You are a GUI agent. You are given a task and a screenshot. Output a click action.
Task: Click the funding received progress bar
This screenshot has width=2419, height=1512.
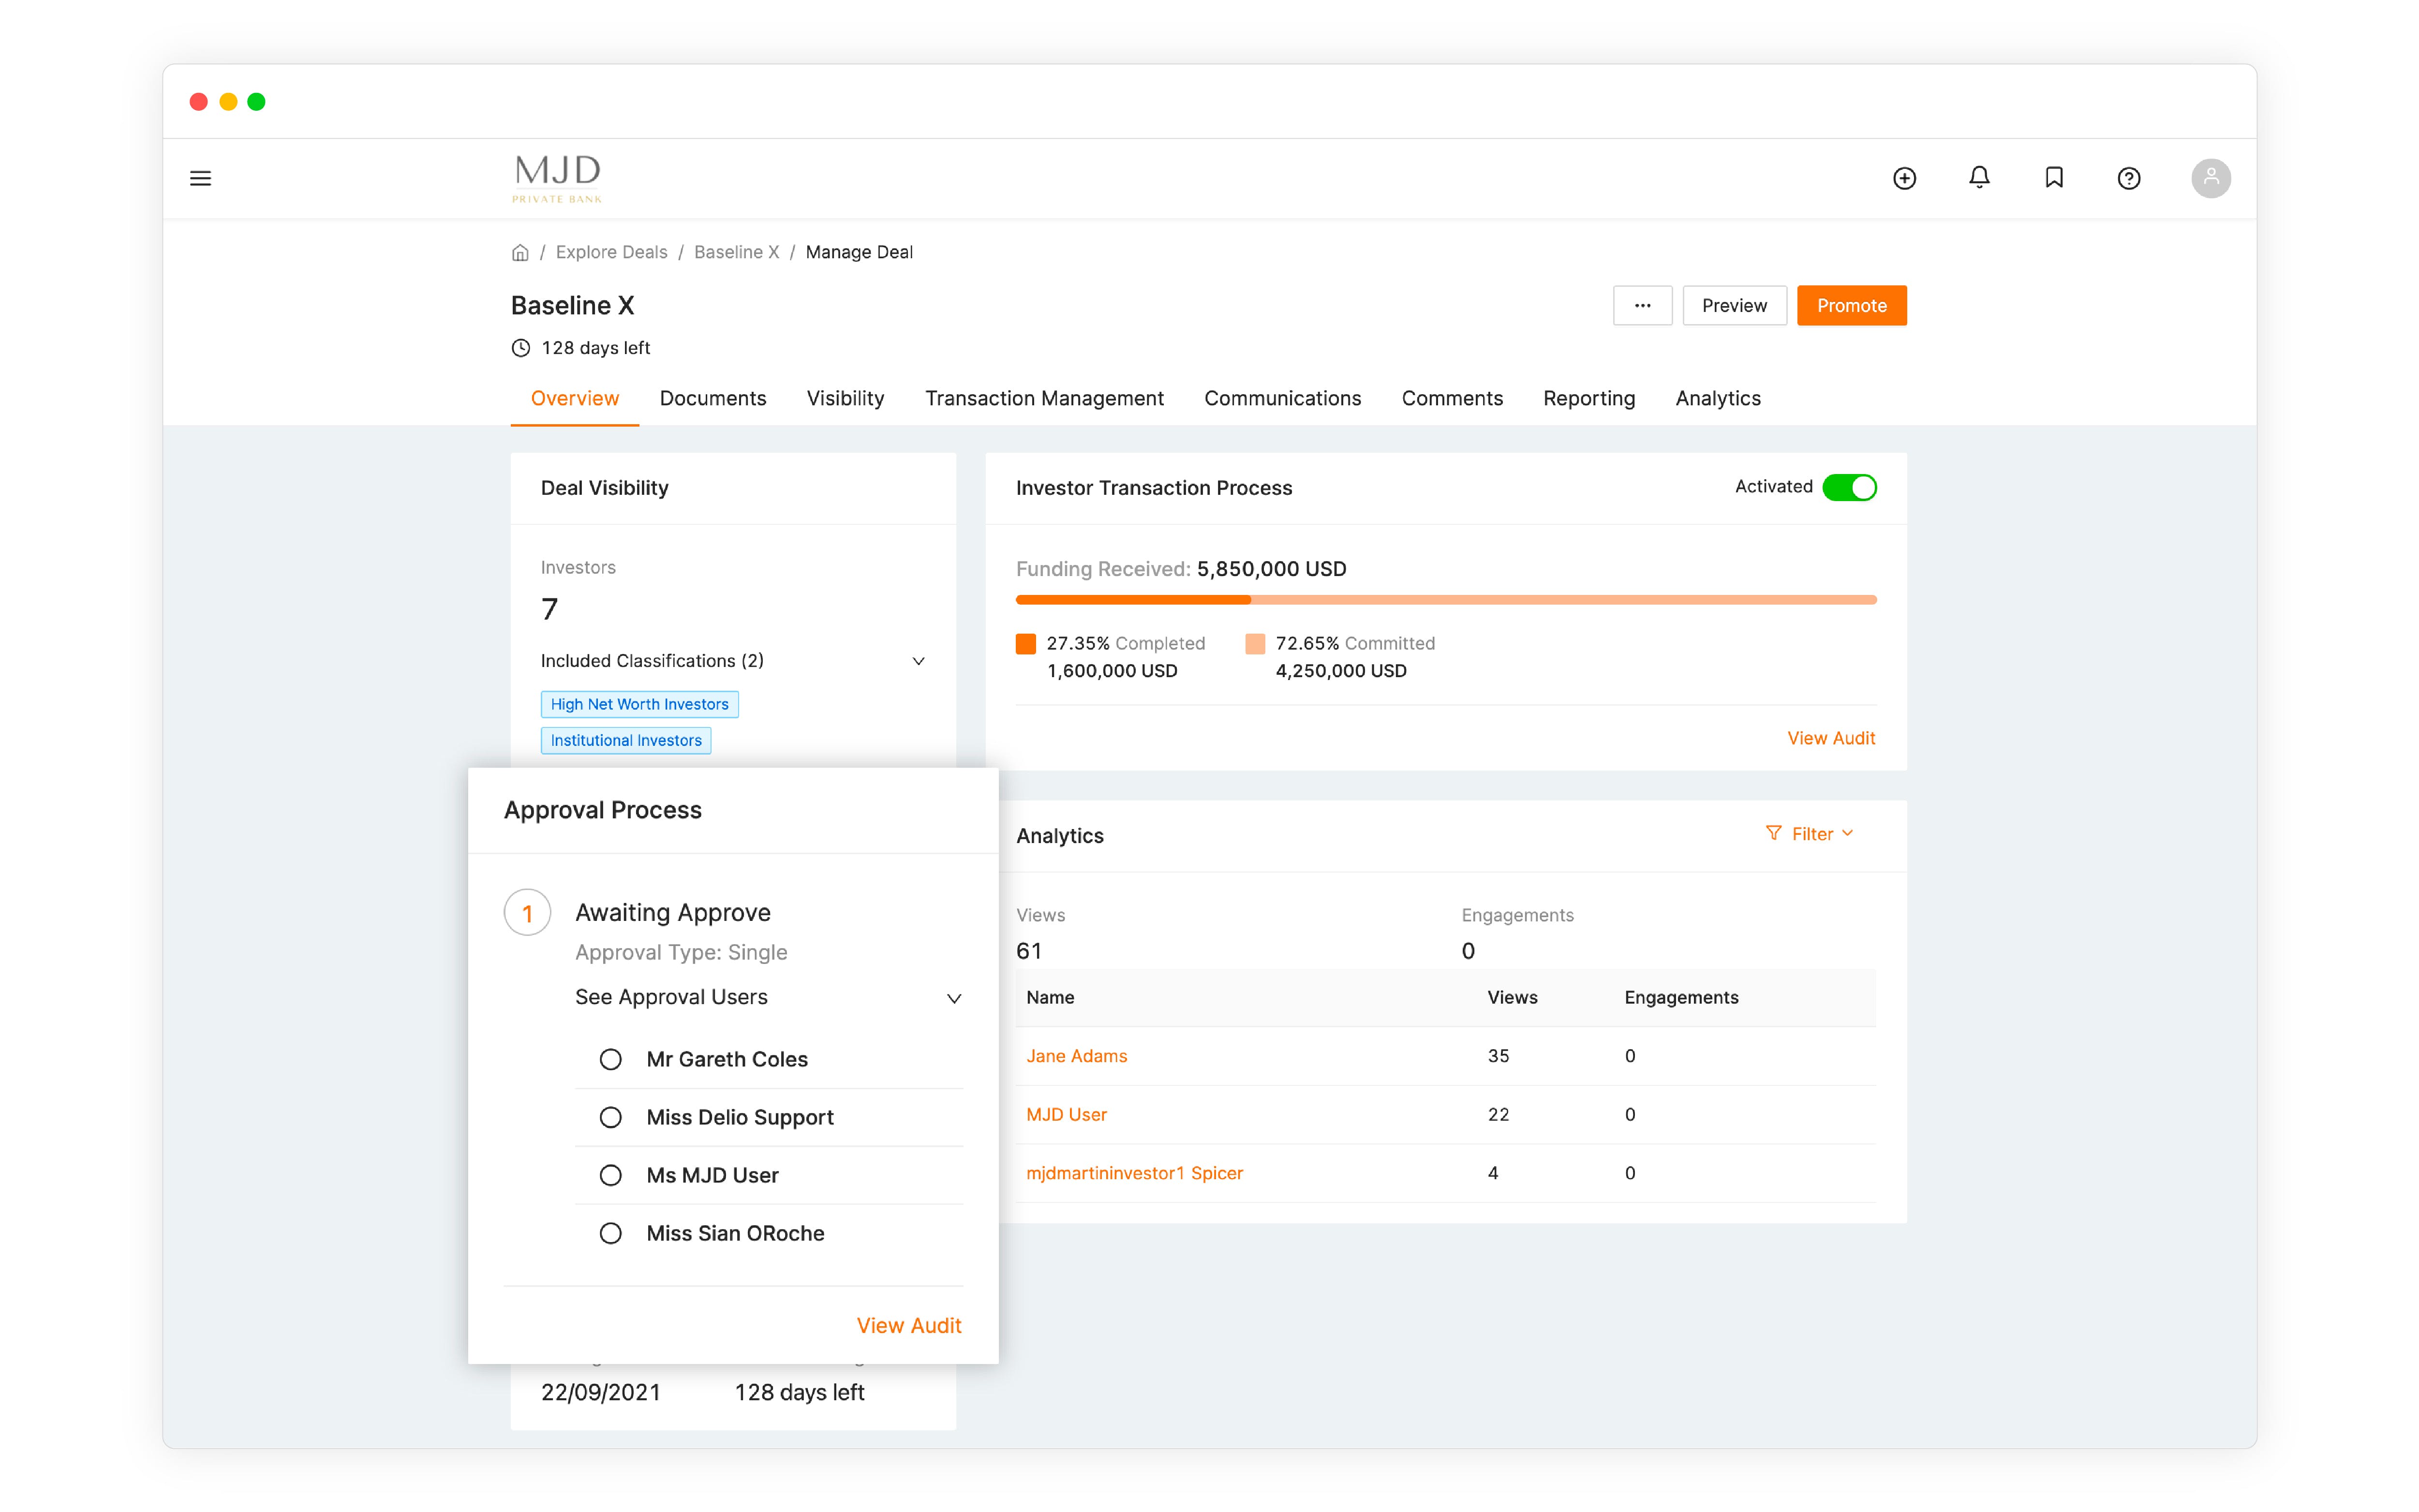point(1445,600)
